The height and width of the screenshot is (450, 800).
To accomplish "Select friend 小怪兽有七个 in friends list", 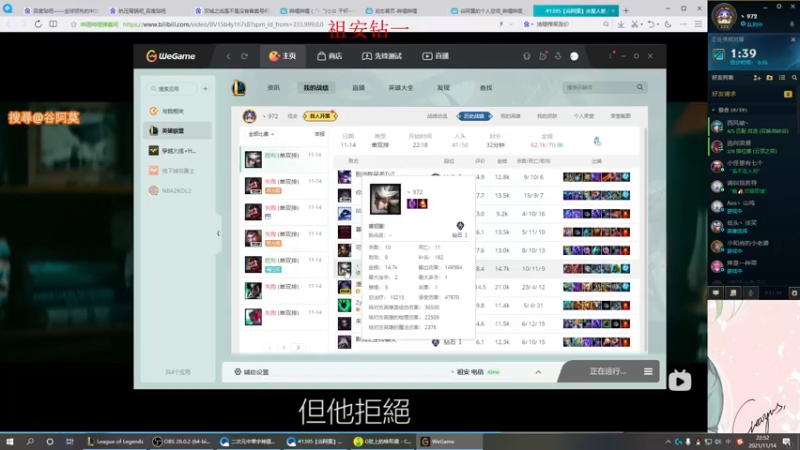I will tap(753, 166).
